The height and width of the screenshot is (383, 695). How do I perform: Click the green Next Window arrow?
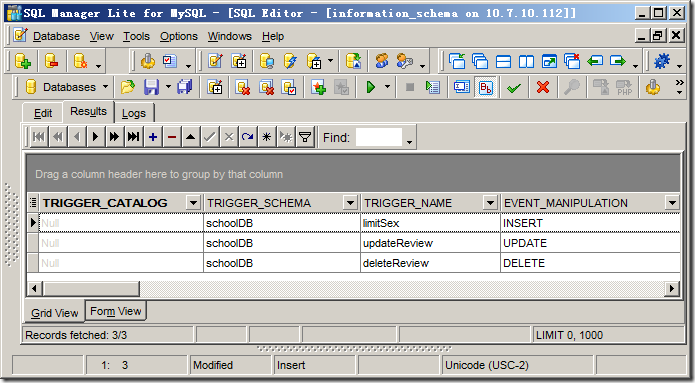(618, 61)
